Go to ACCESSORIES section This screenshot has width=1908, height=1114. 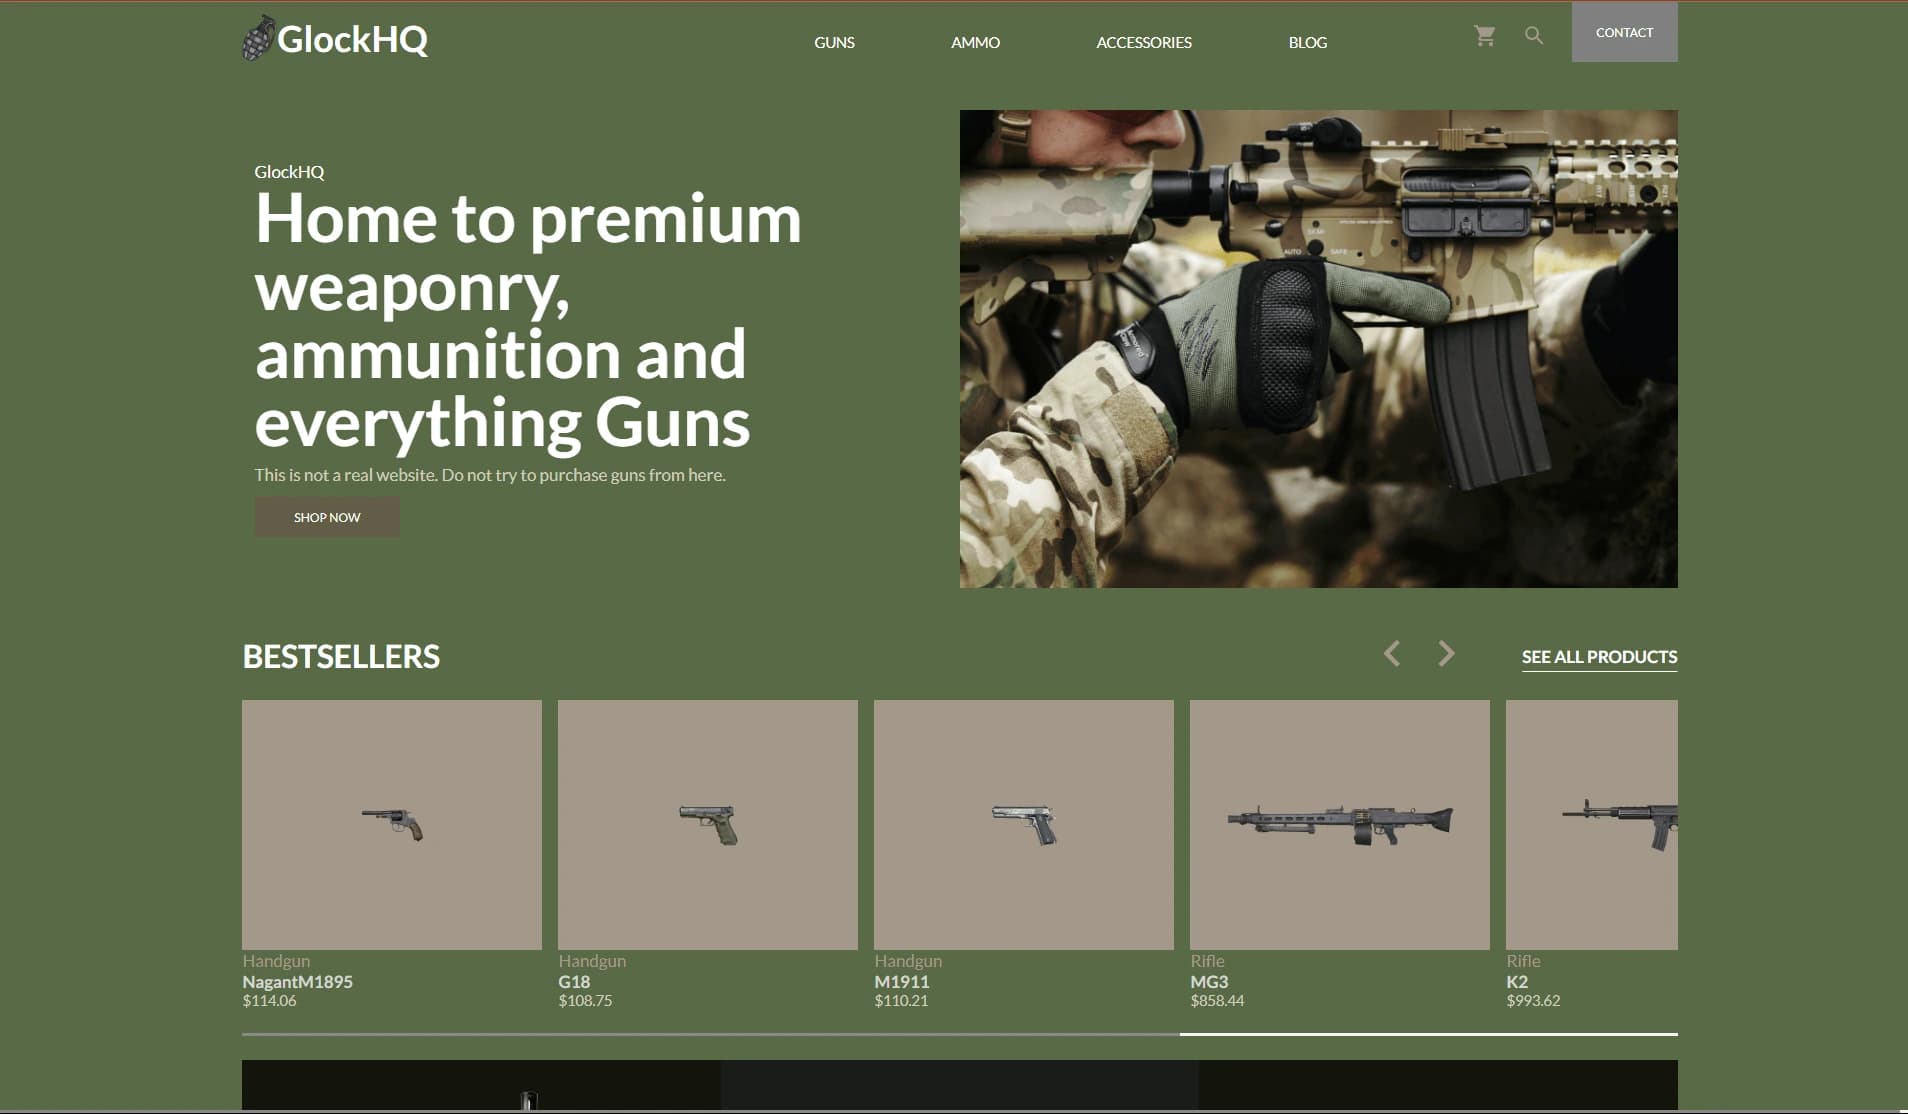tap(1144, 42)
